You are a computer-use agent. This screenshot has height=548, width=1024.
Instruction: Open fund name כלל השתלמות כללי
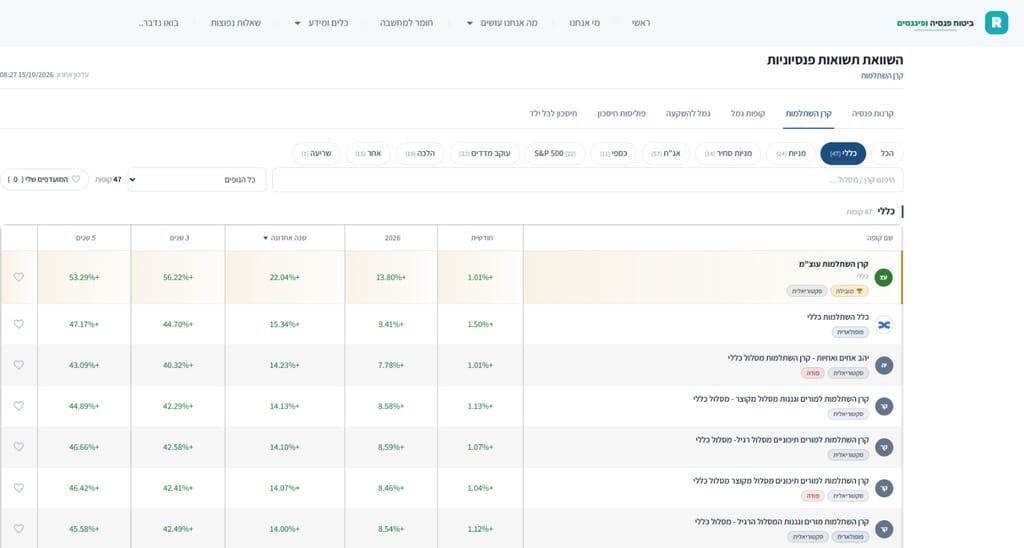[x=838, y=317]
